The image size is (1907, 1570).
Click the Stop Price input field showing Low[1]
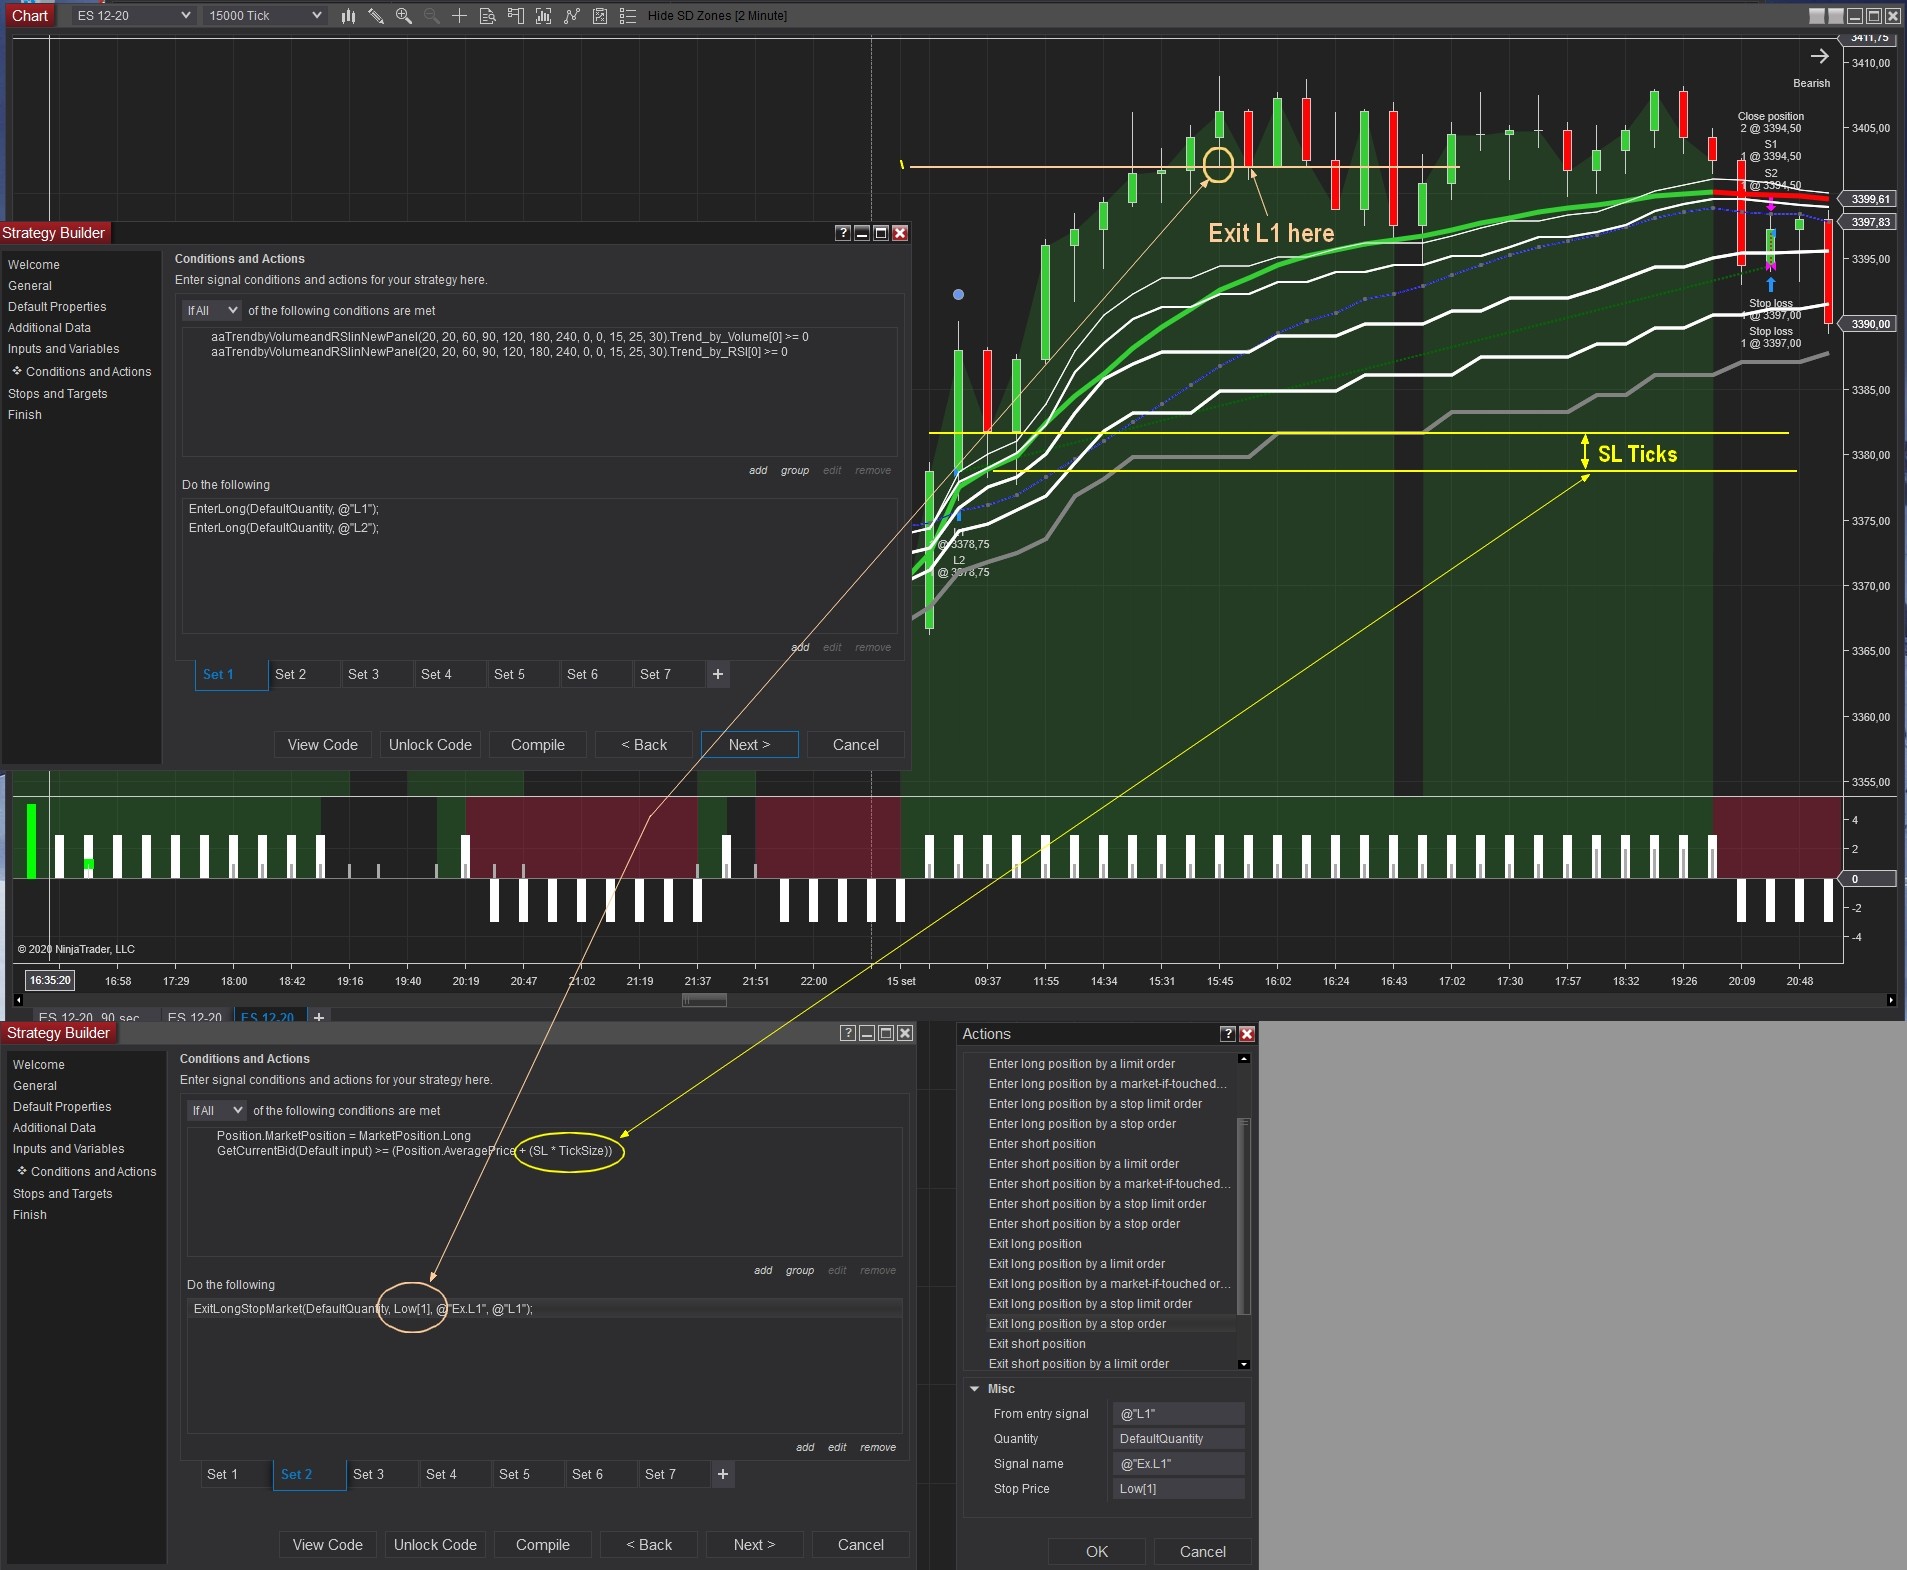[x=1176, y=1488]
